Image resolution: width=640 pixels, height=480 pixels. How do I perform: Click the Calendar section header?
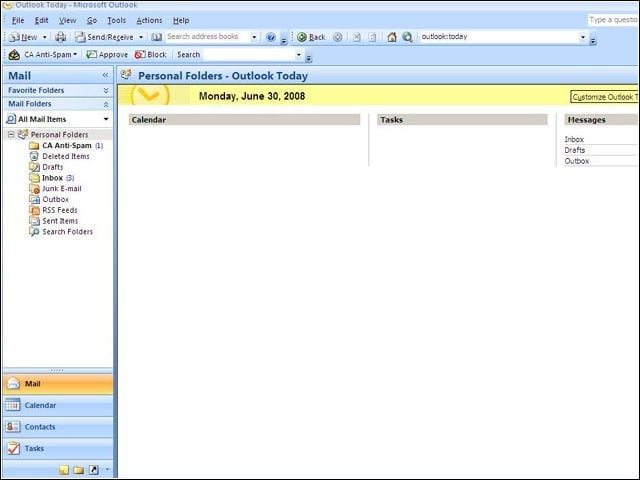click(x=244, y=120)
